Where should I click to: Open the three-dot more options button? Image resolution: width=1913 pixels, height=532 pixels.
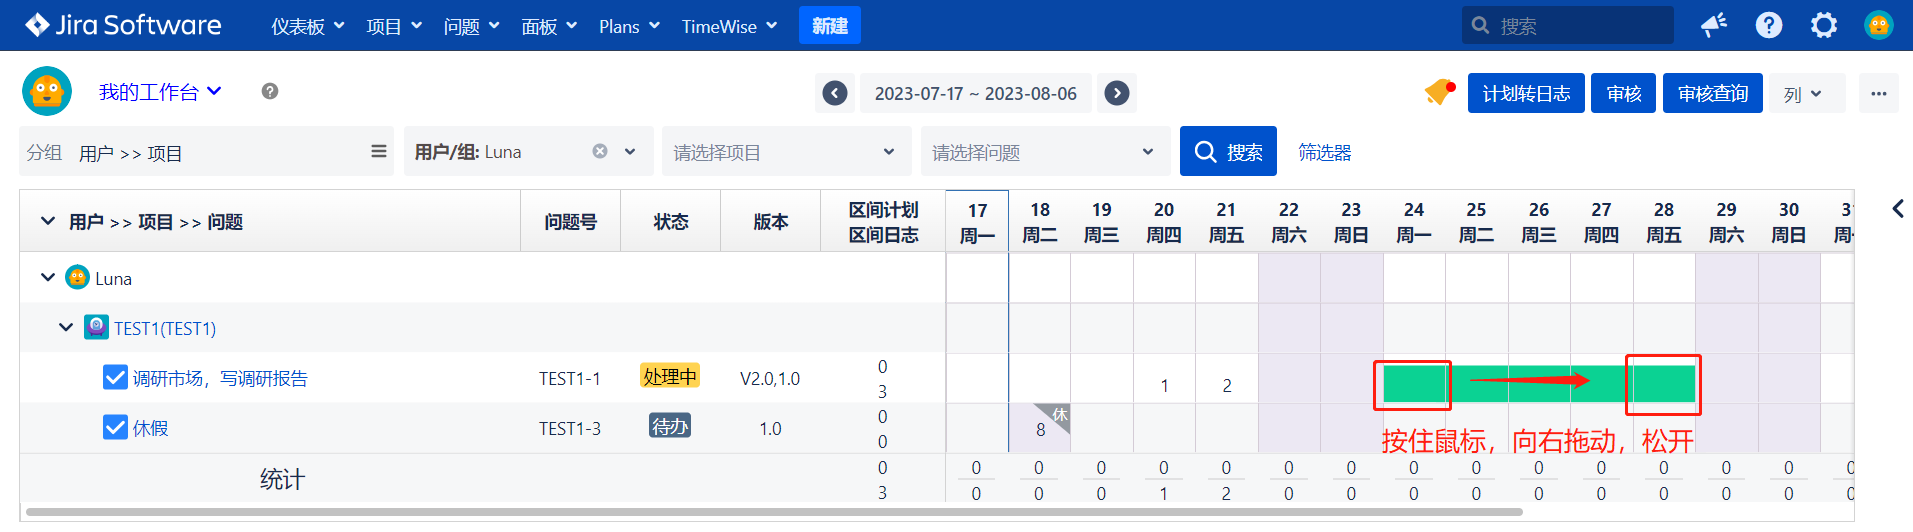[x=1878, y=93]
